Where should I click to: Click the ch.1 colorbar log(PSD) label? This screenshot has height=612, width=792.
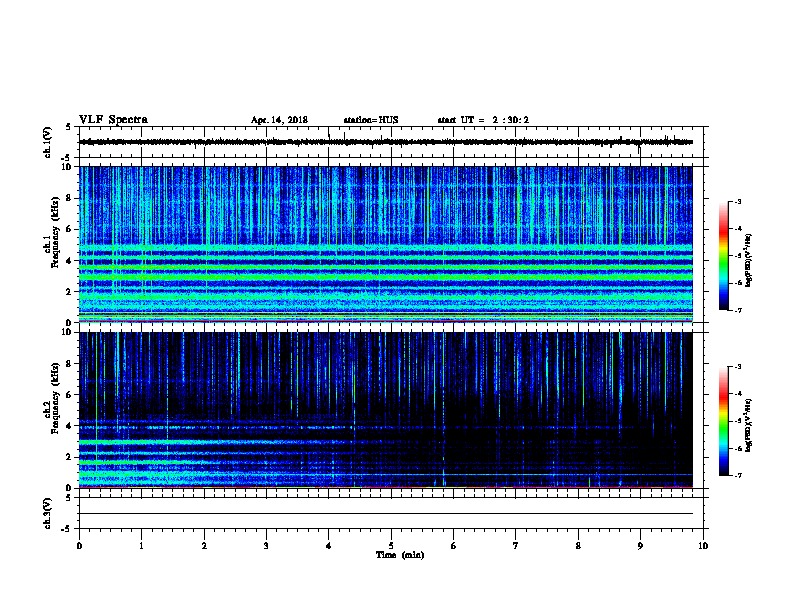(749, 260)
